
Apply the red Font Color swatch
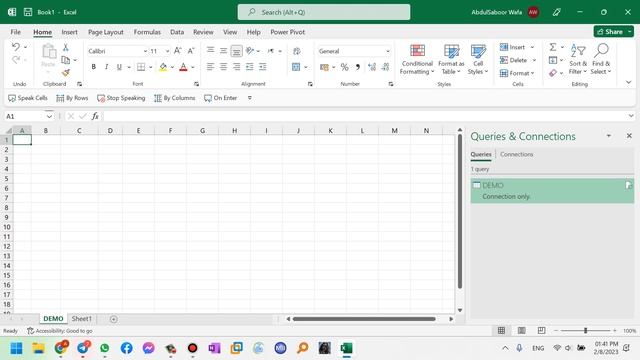click(183, 67)
